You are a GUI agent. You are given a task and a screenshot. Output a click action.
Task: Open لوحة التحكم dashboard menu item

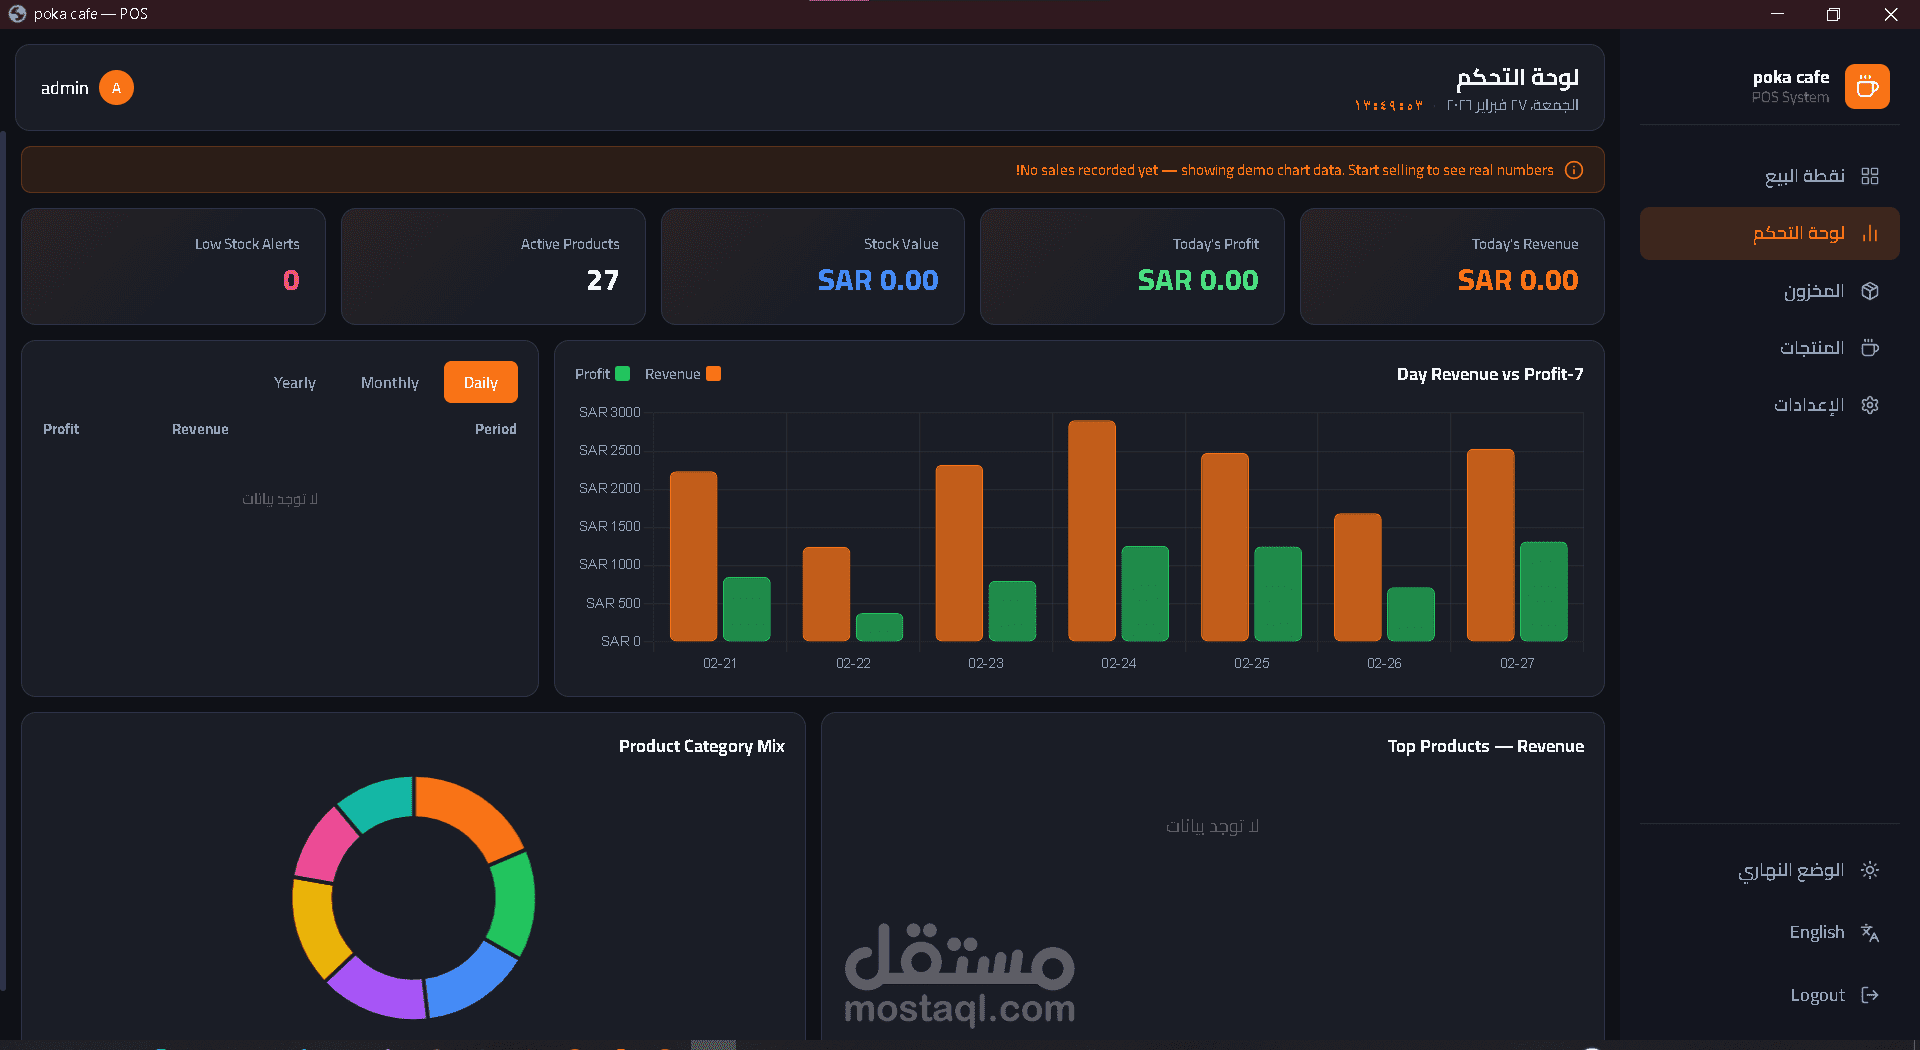coord(1769,233)
